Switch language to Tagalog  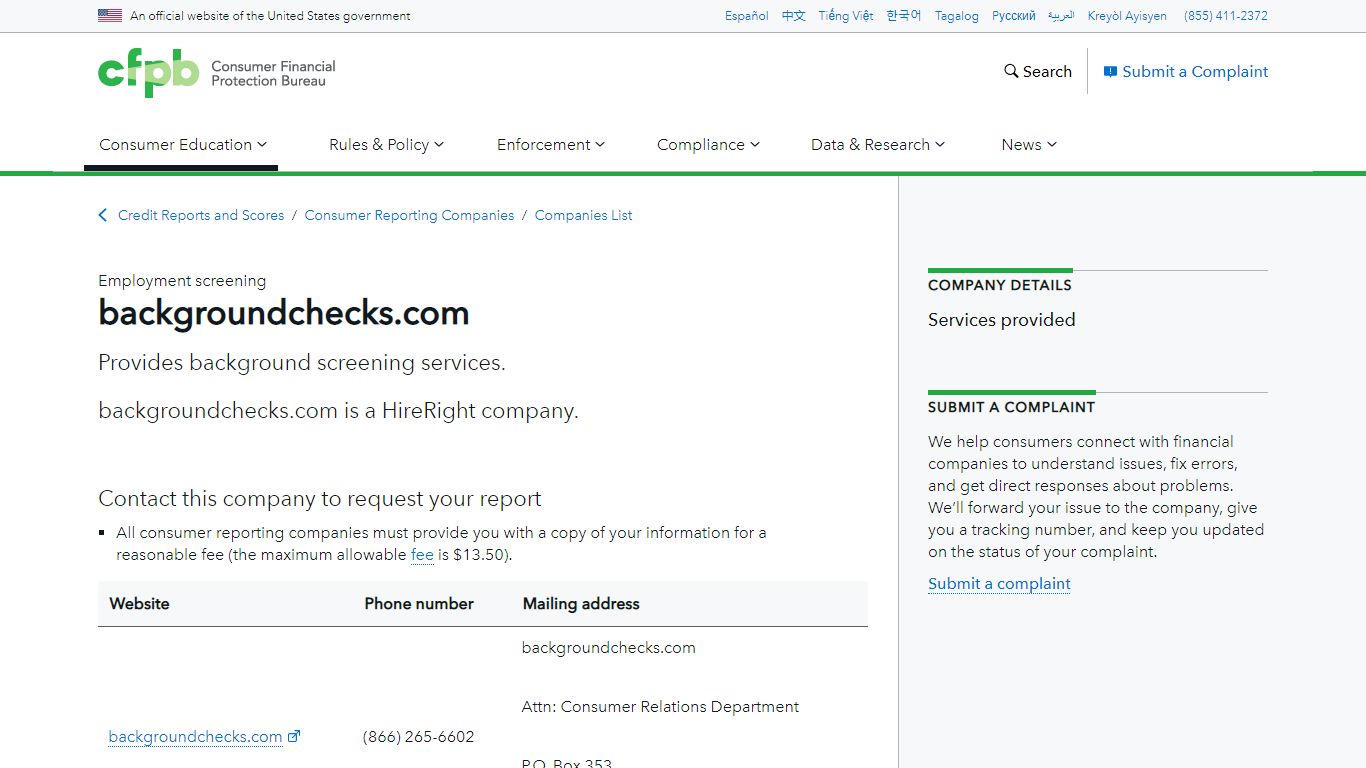tap(957, 16)
